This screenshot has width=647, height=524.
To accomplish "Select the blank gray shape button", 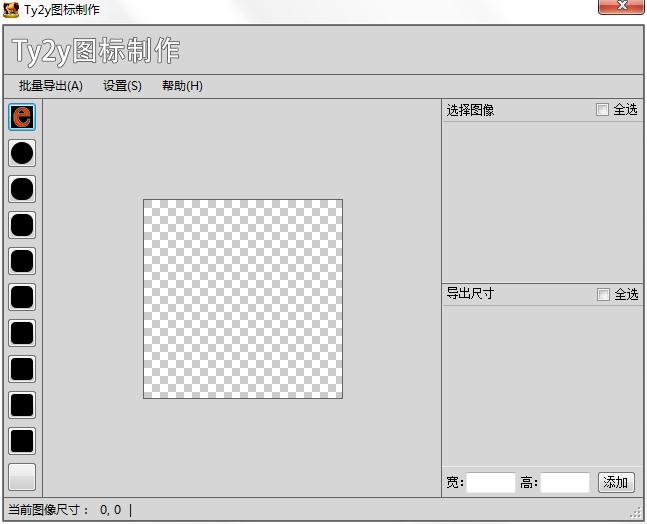I will pyautogui.click(x=22, y=477).
